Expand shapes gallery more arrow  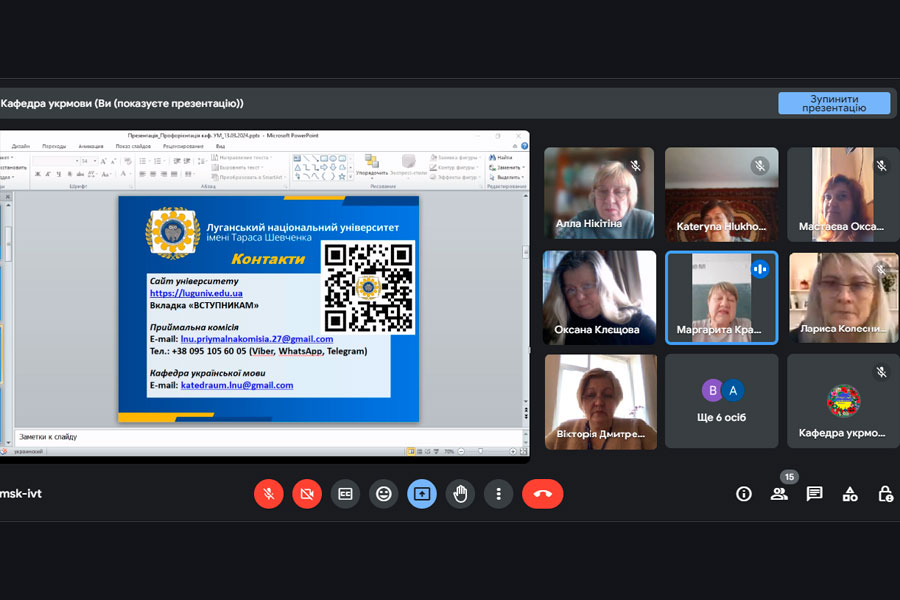click(351, 177)
